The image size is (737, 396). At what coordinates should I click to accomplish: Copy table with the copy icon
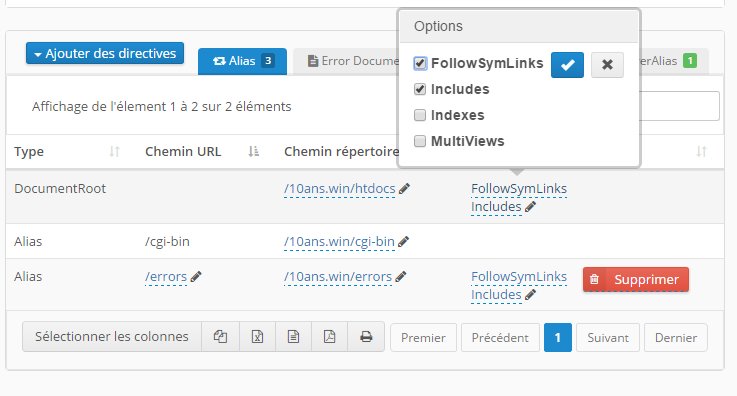(220, 337)
